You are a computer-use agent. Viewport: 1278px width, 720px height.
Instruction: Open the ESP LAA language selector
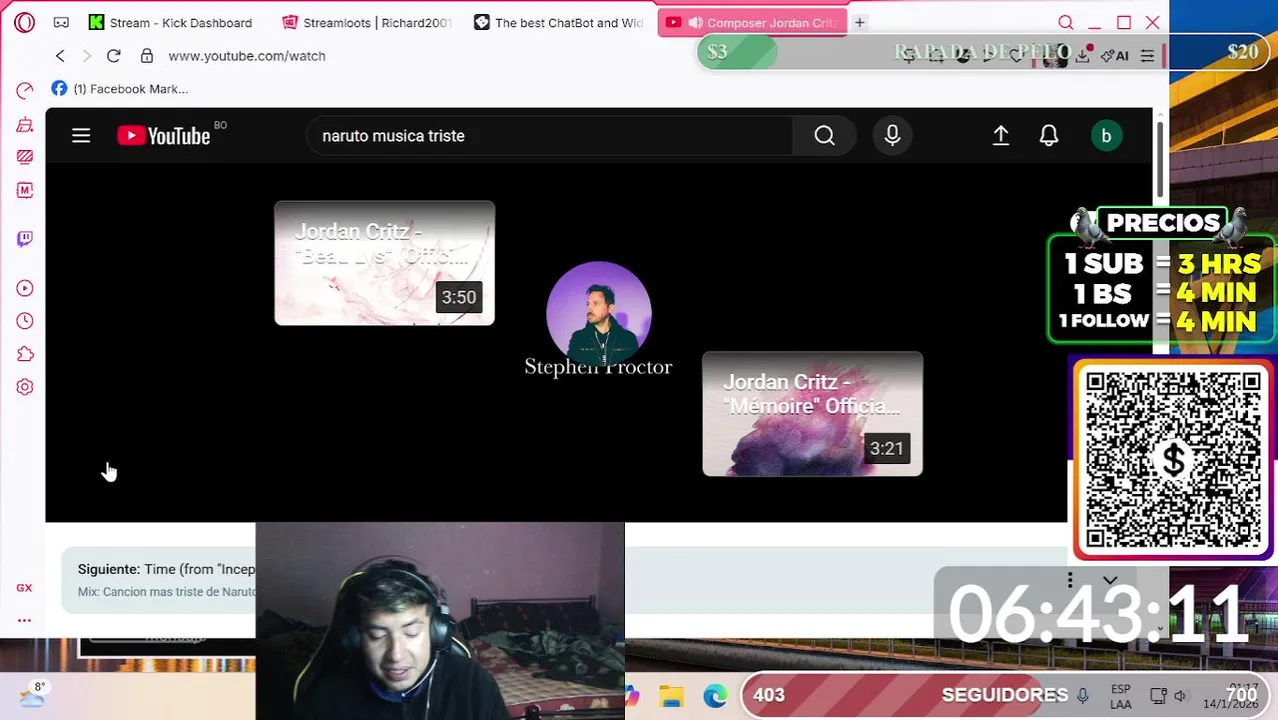[x=1121, y=696]
